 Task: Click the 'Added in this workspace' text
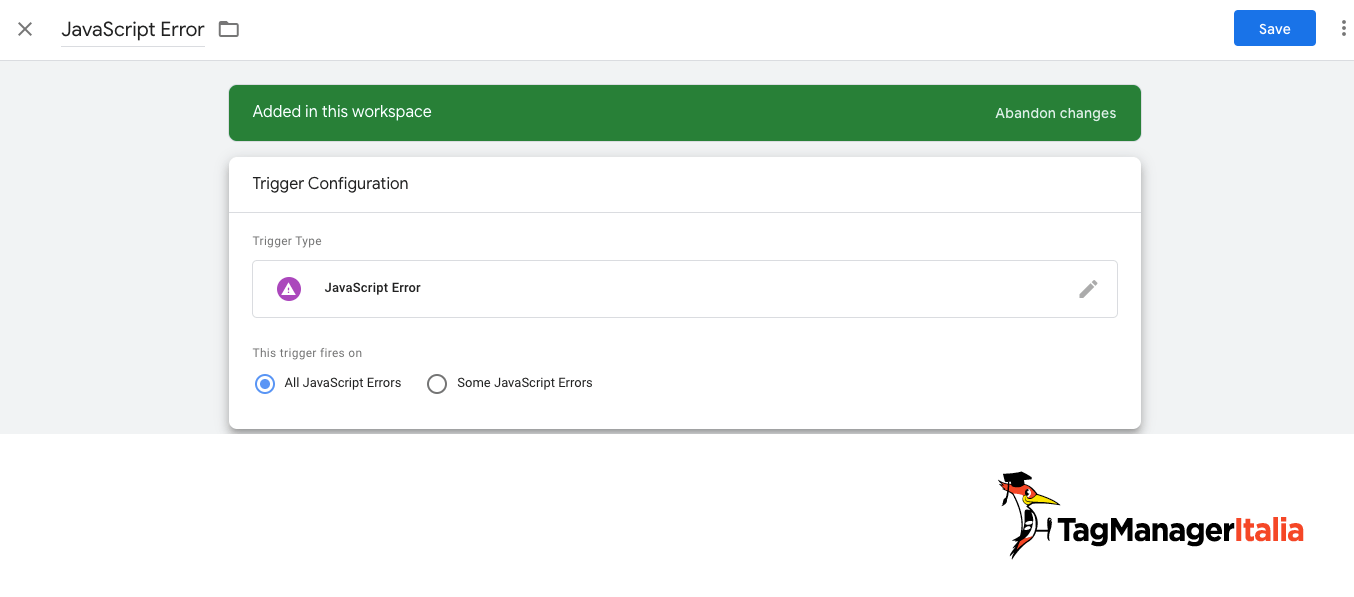click(x=342, y=112)
